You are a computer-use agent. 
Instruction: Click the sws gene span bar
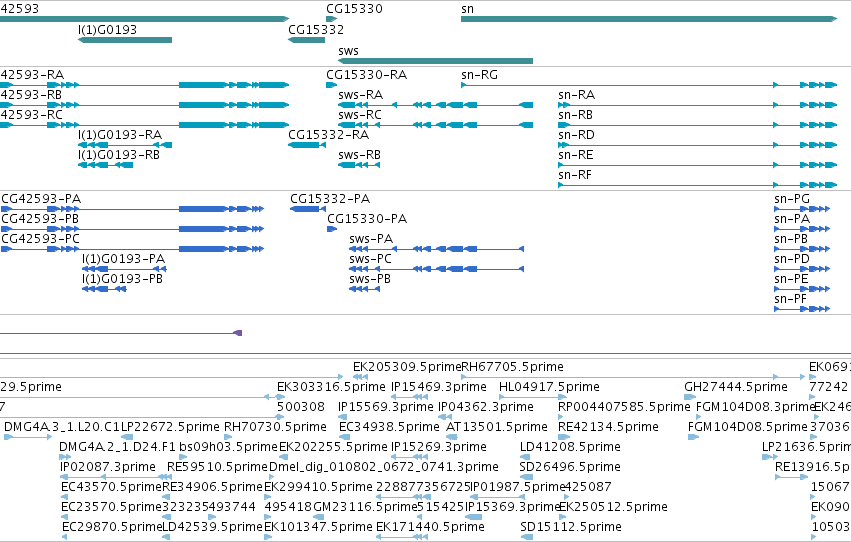point(435,61)
